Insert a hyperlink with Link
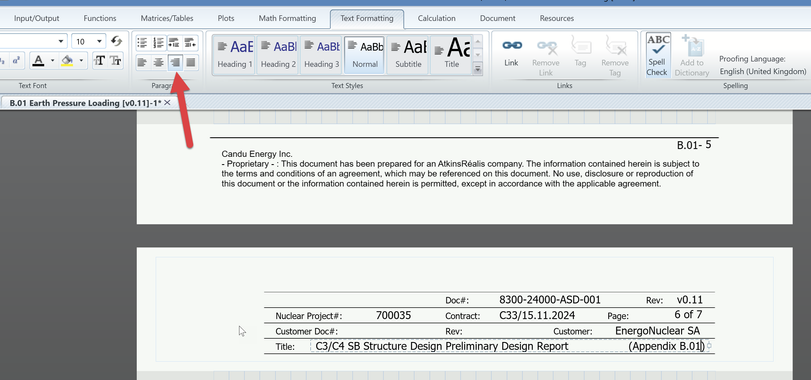The image size is (811, 380). pos(511,53)
